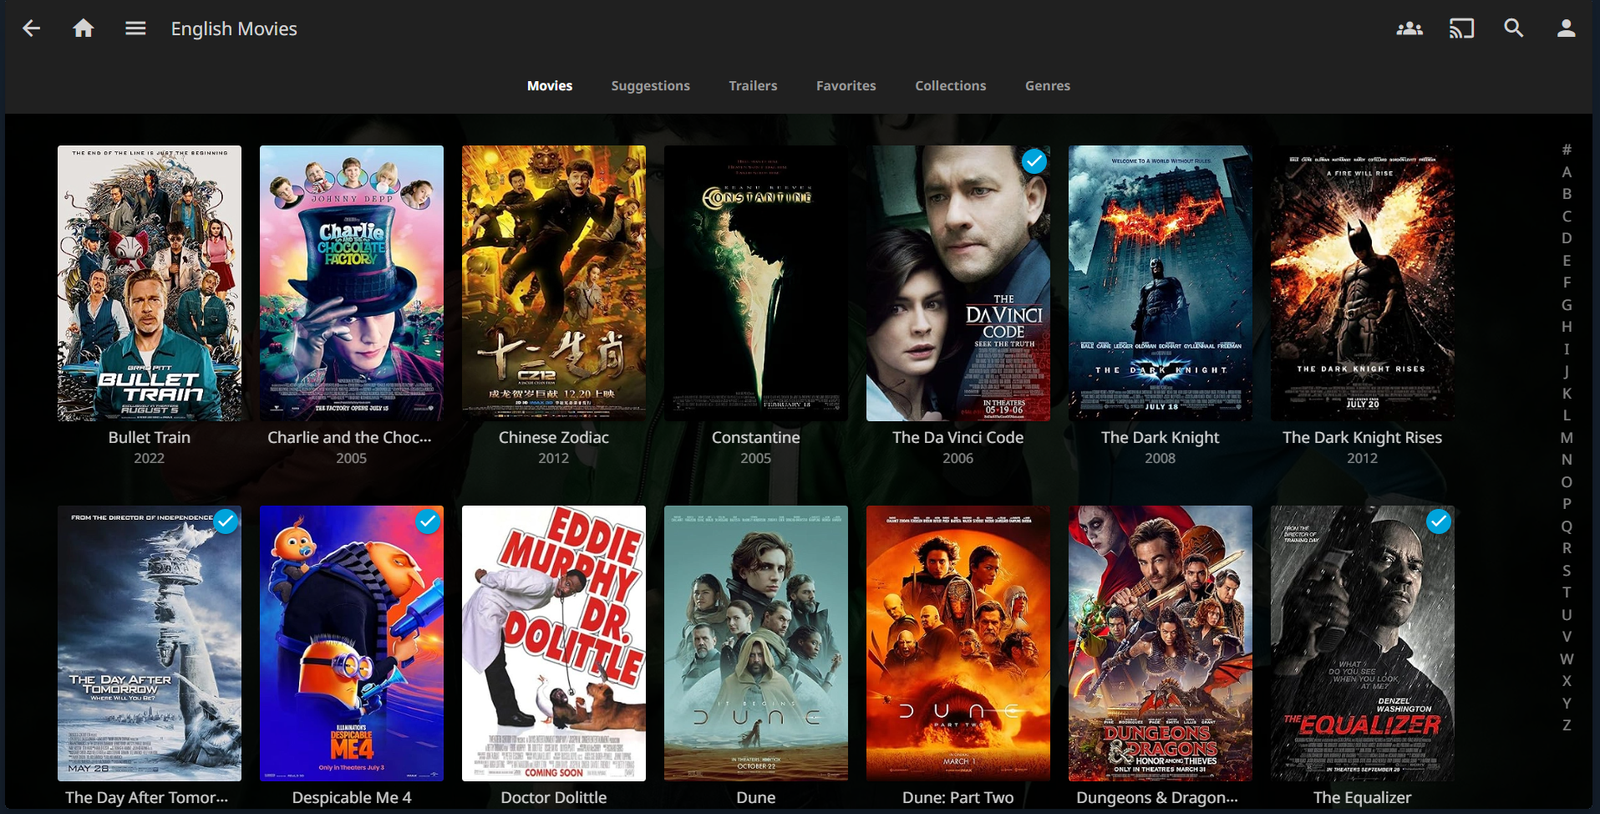Jump to letter L in alphabet picker
1600x814 pixels.
coord(1567,416)
